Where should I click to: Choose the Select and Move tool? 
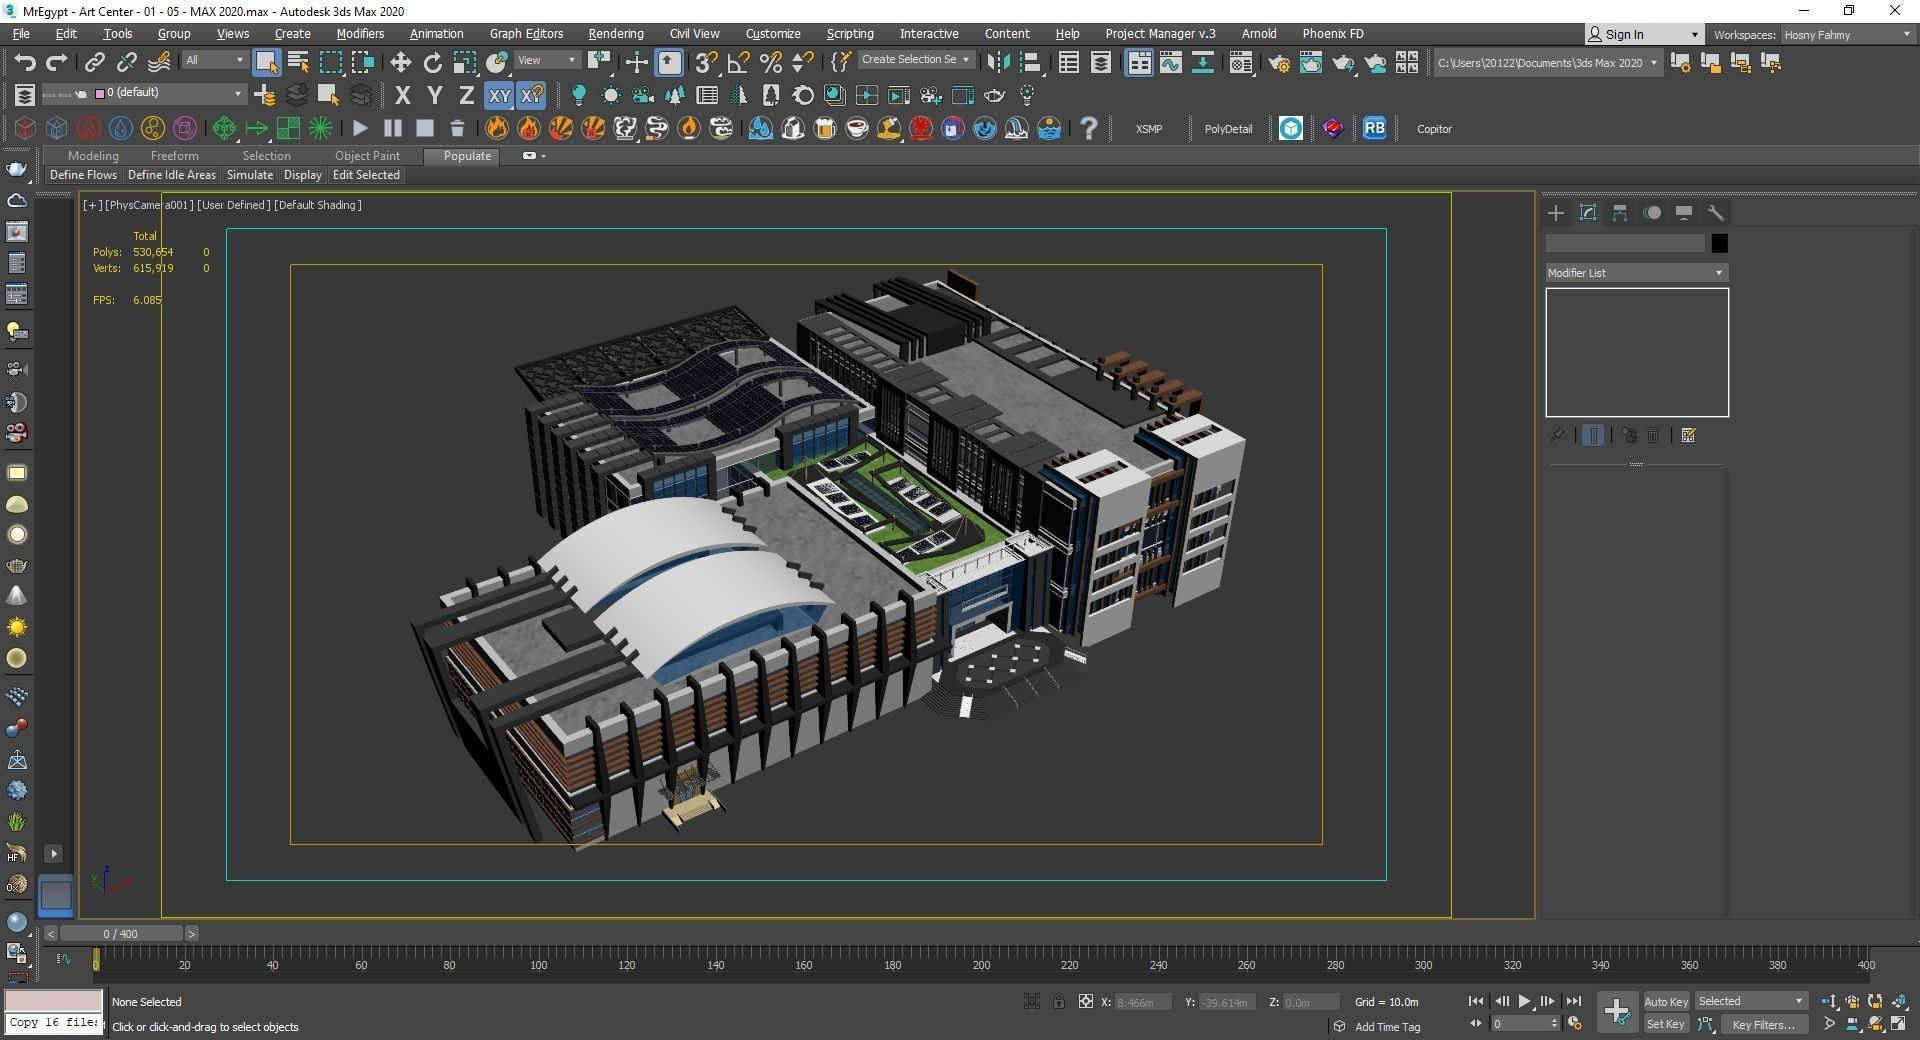(400, 62)
